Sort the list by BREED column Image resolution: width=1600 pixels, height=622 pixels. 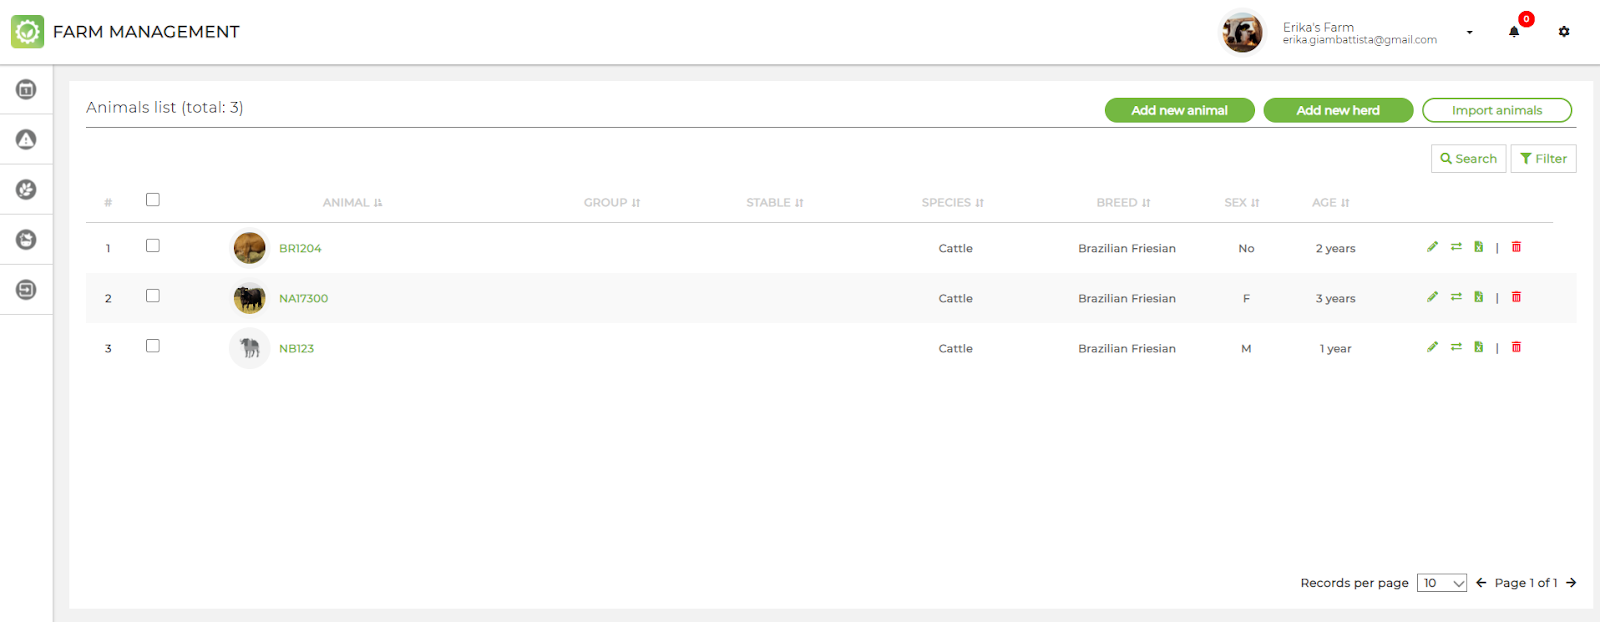point(1123,203)
